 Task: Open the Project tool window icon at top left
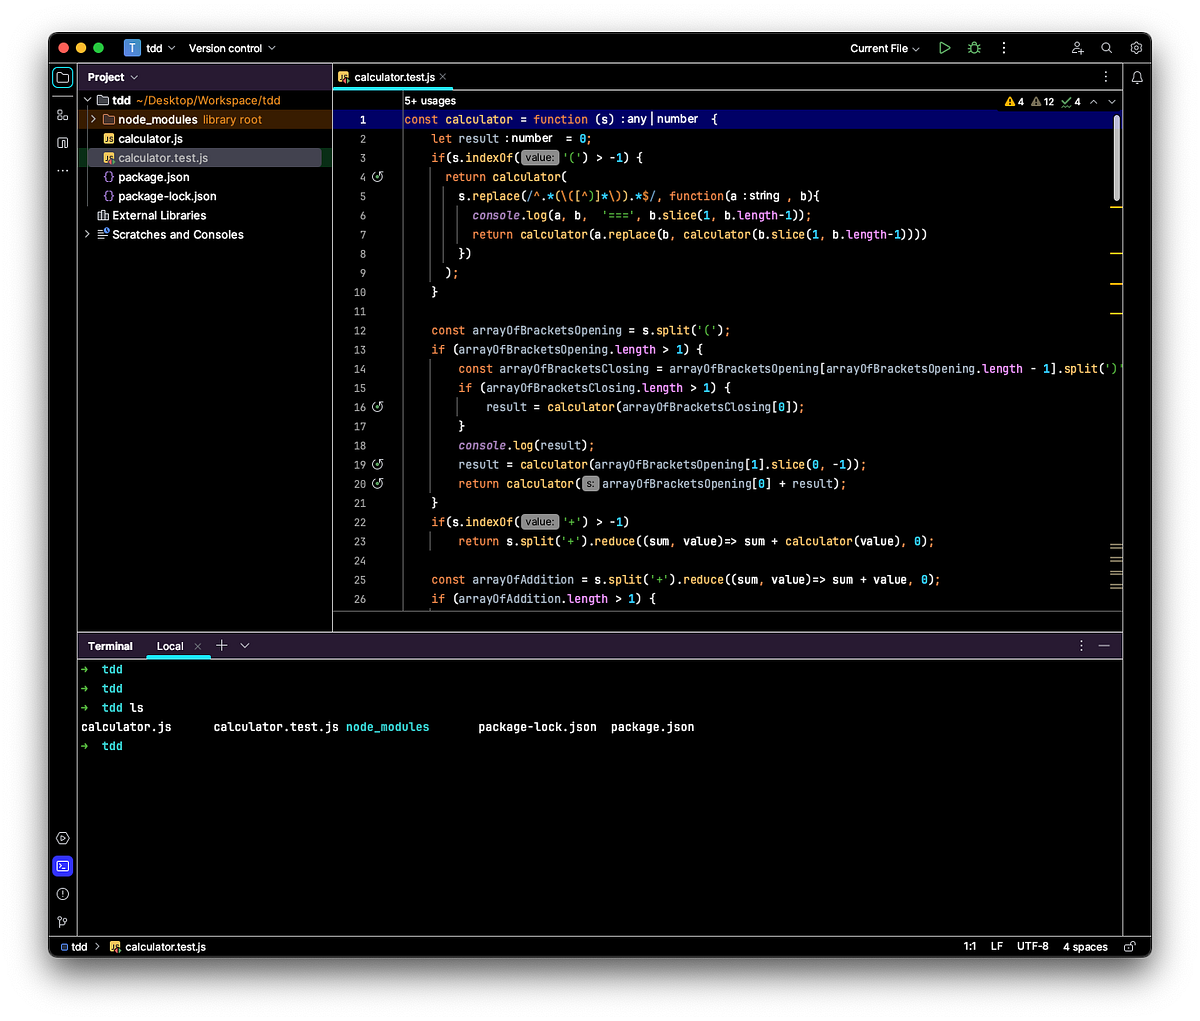(x=62, y=77)
